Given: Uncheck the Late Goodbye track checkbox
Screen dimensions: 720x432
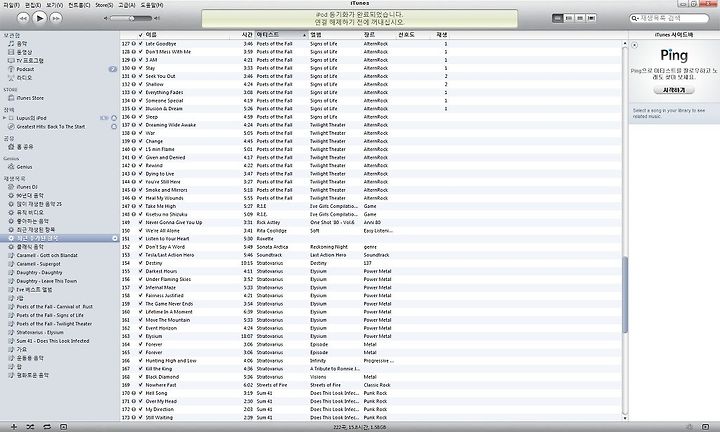Looking at the screenshot, I should pos(141,44).
